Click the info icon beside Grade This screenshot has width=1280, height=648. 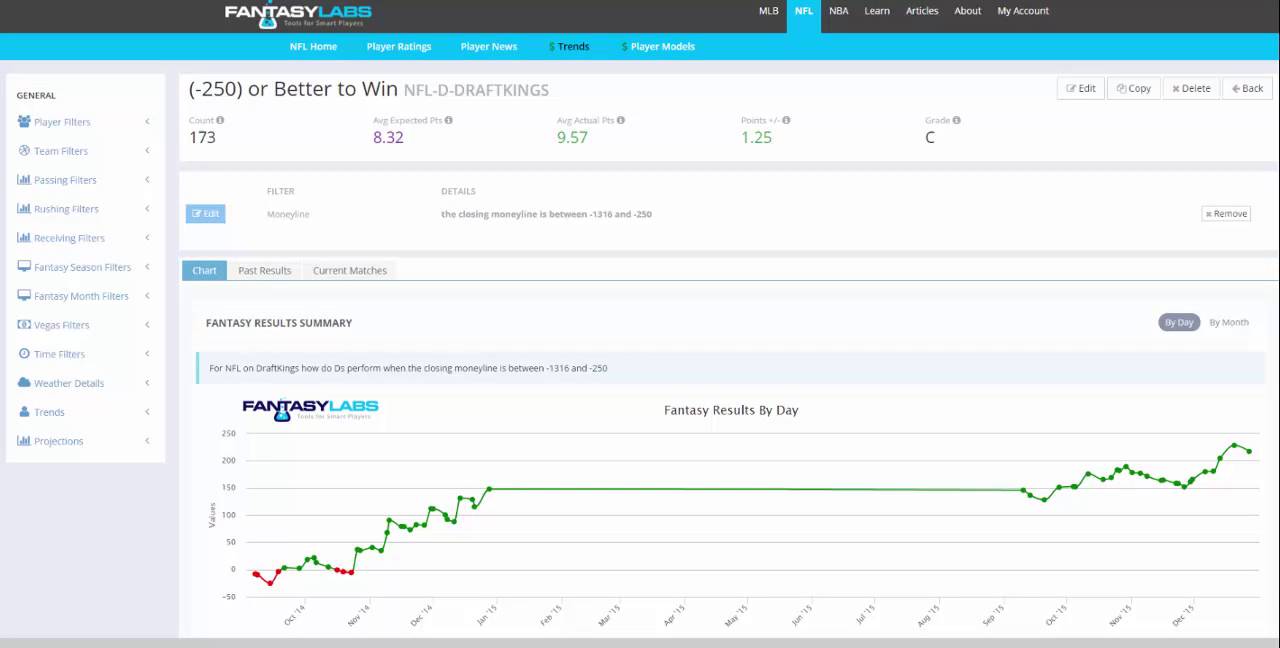coord(957,120)
